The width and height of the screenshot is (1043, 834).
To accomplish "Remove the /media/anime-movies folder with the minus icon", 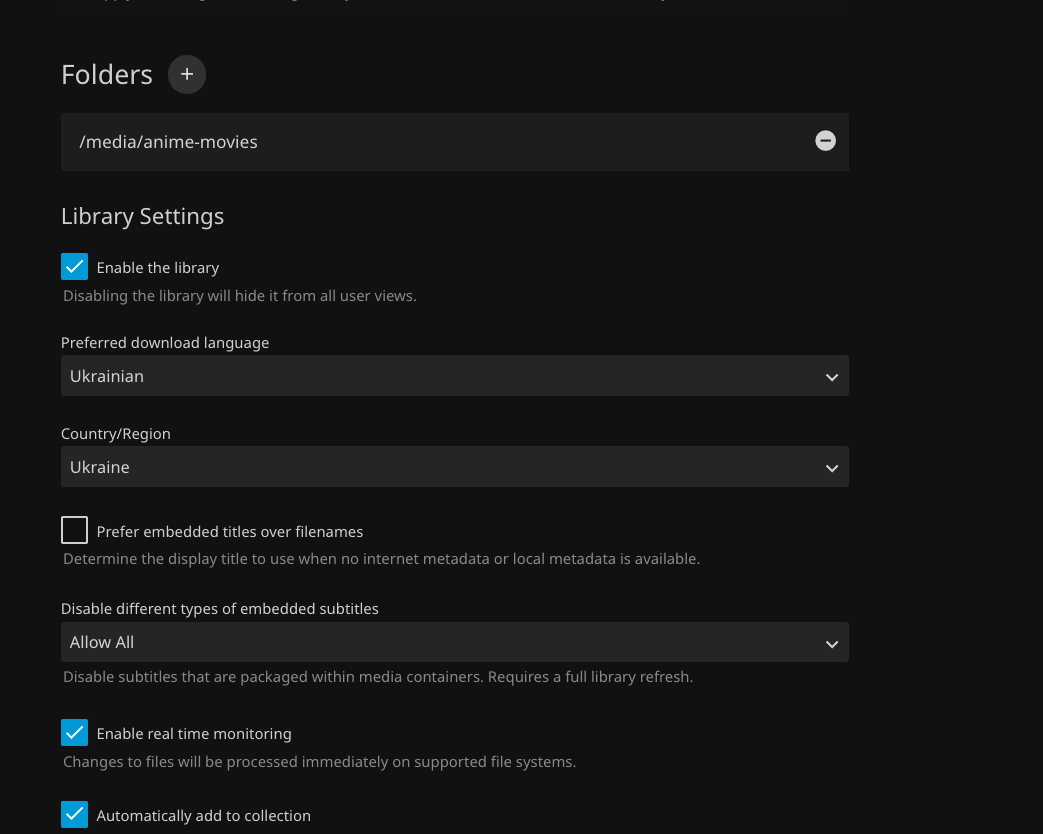I will (x=825, y=141).
